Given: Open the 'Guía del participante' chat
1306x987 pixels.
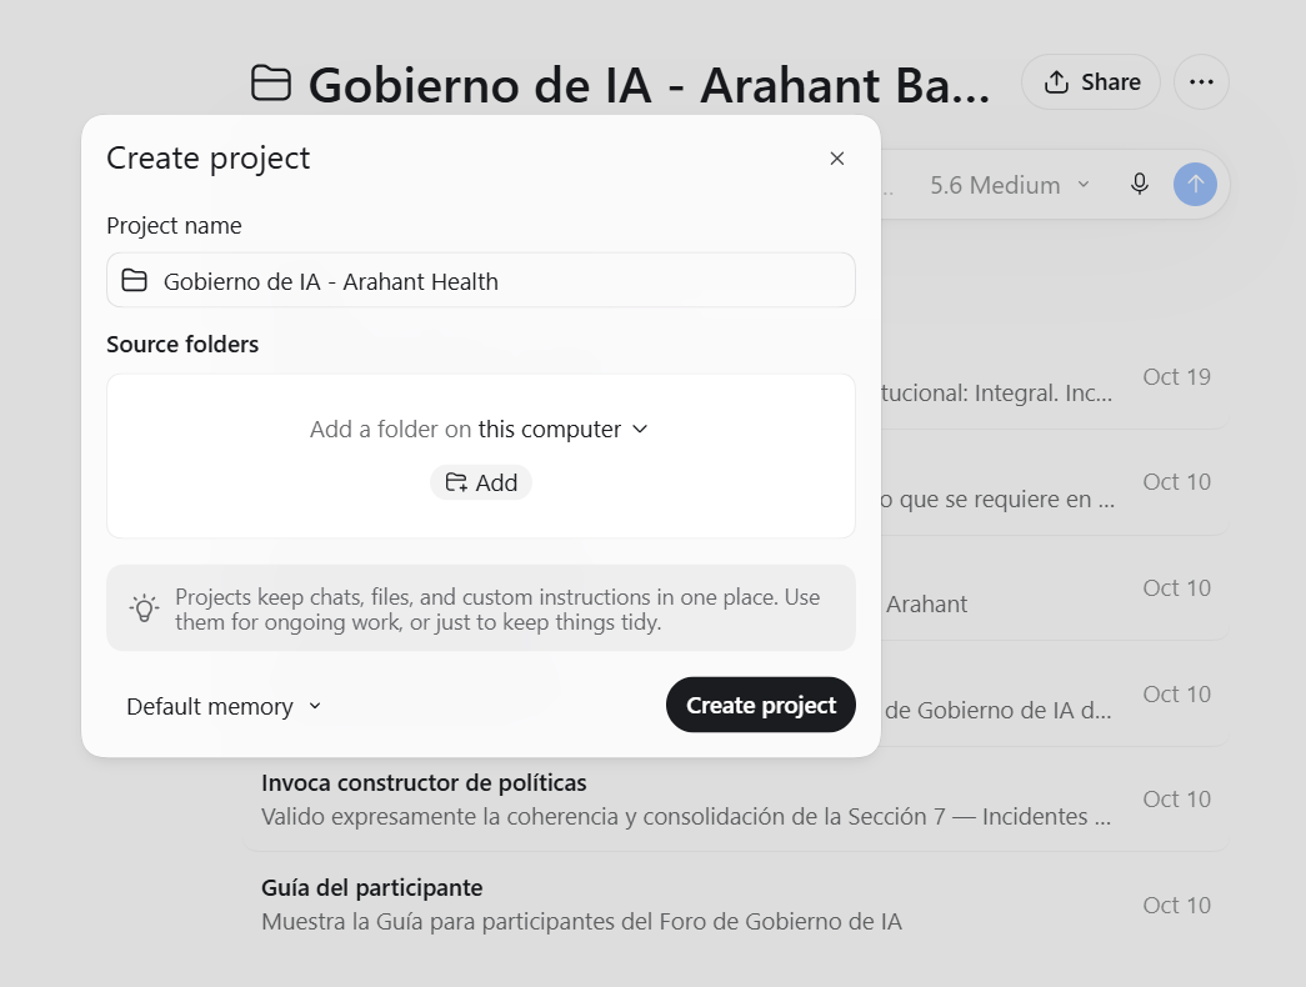Looking at the screenshot, I should point(736,905).
